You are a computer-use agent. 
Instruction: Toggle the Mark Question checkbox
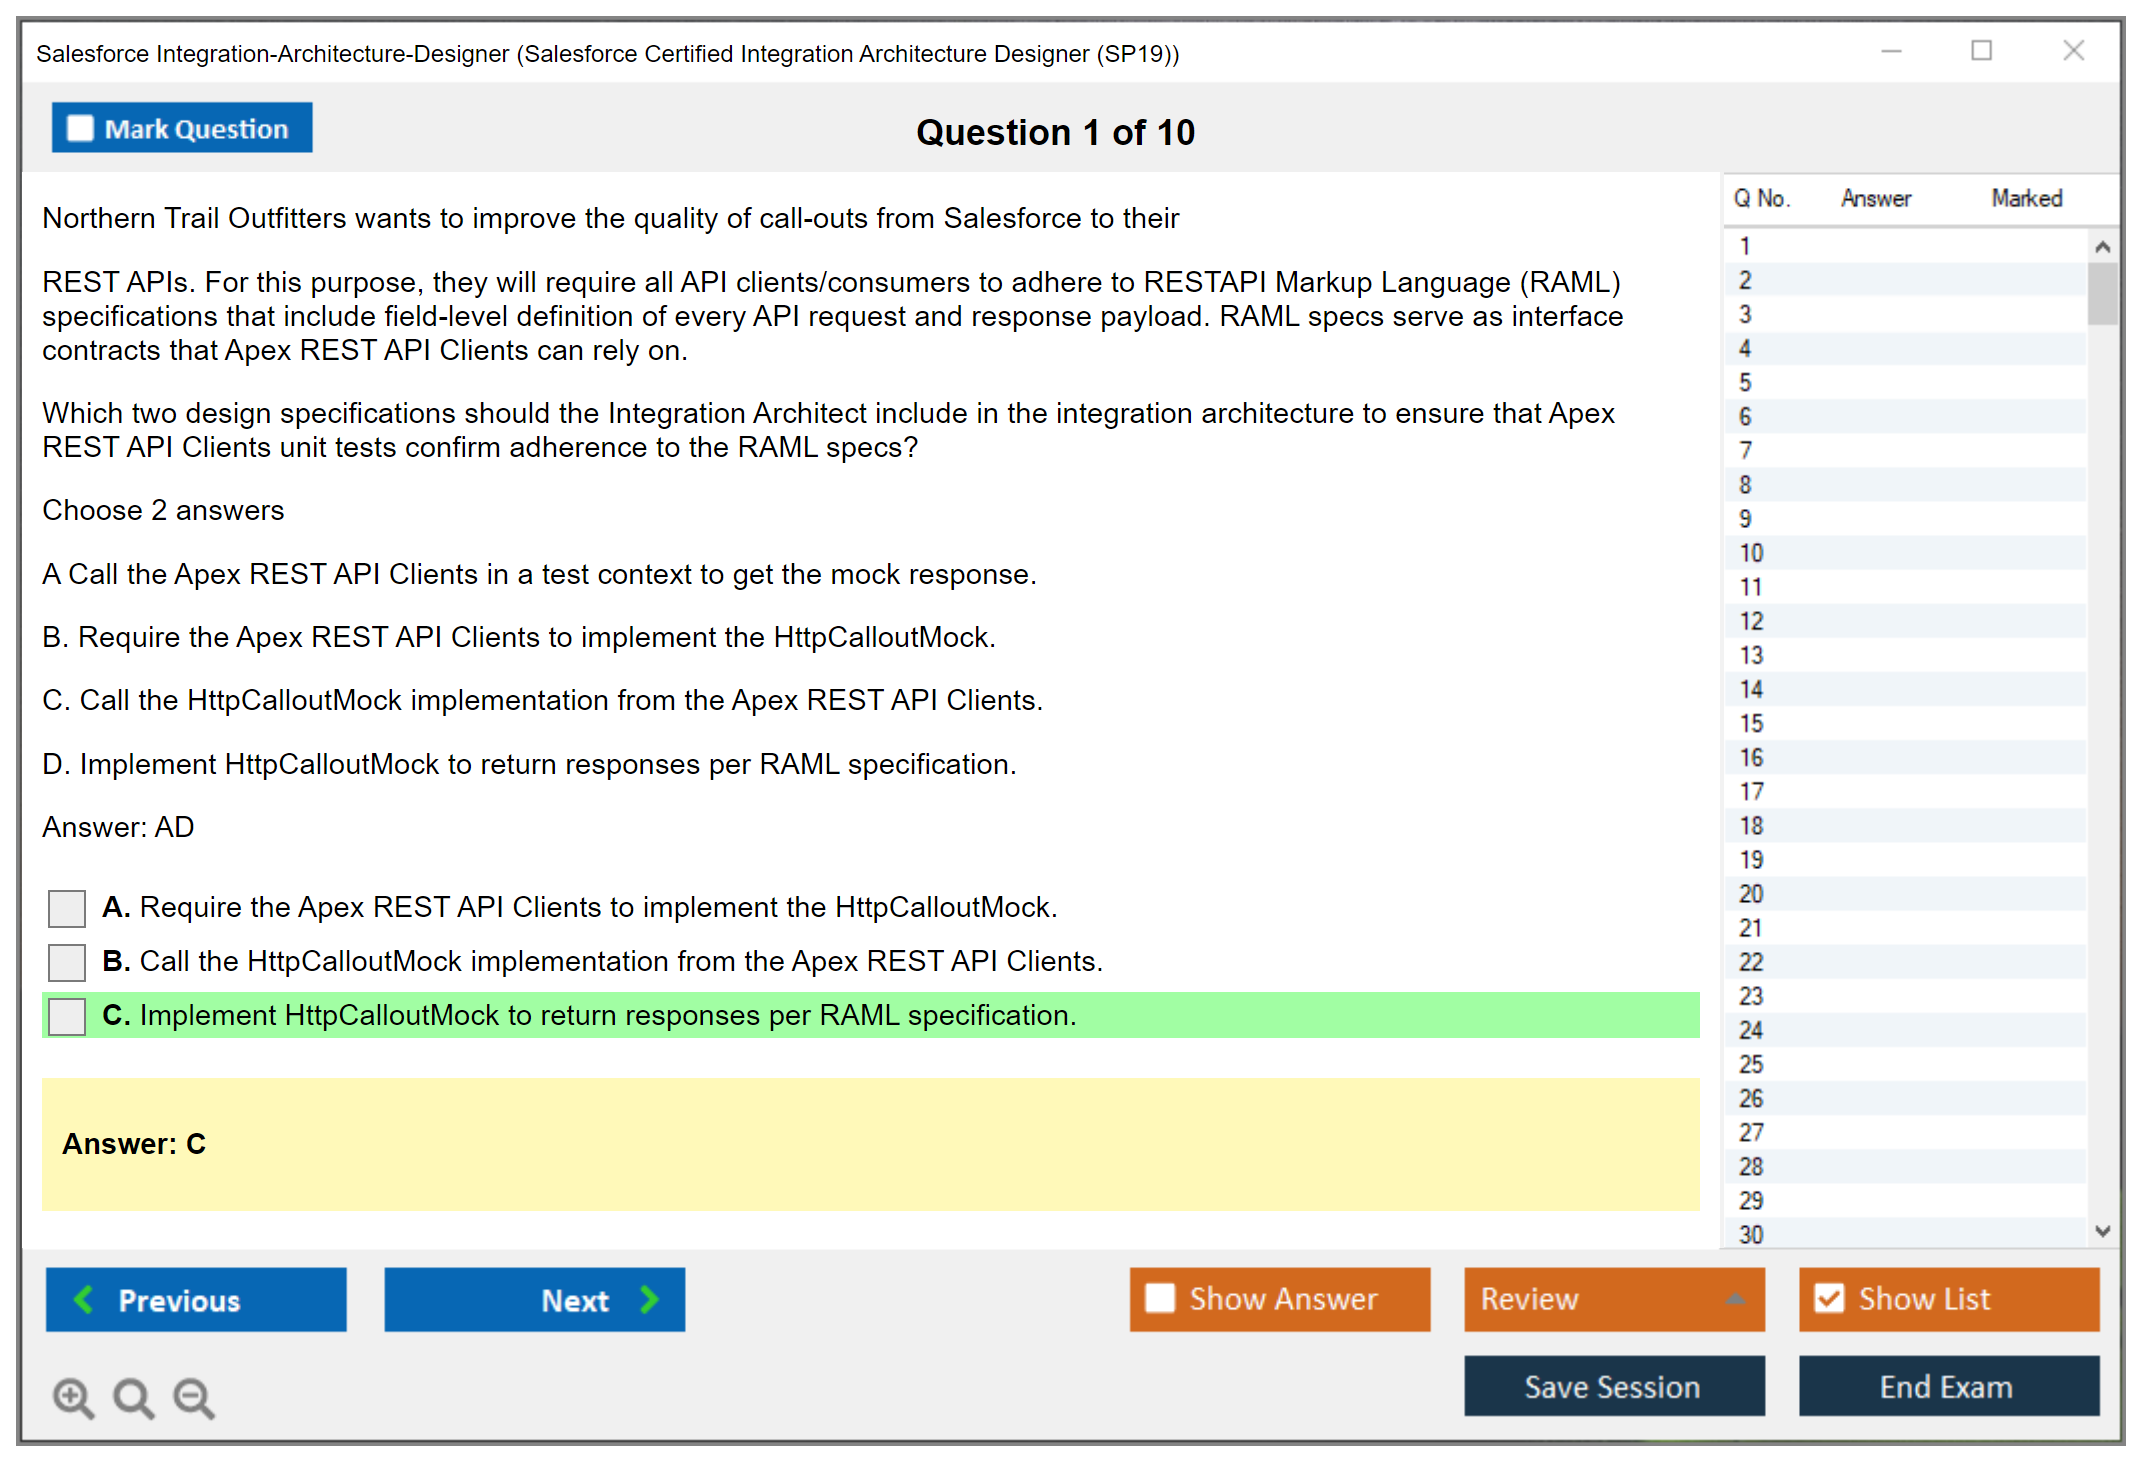click(80, 128)
